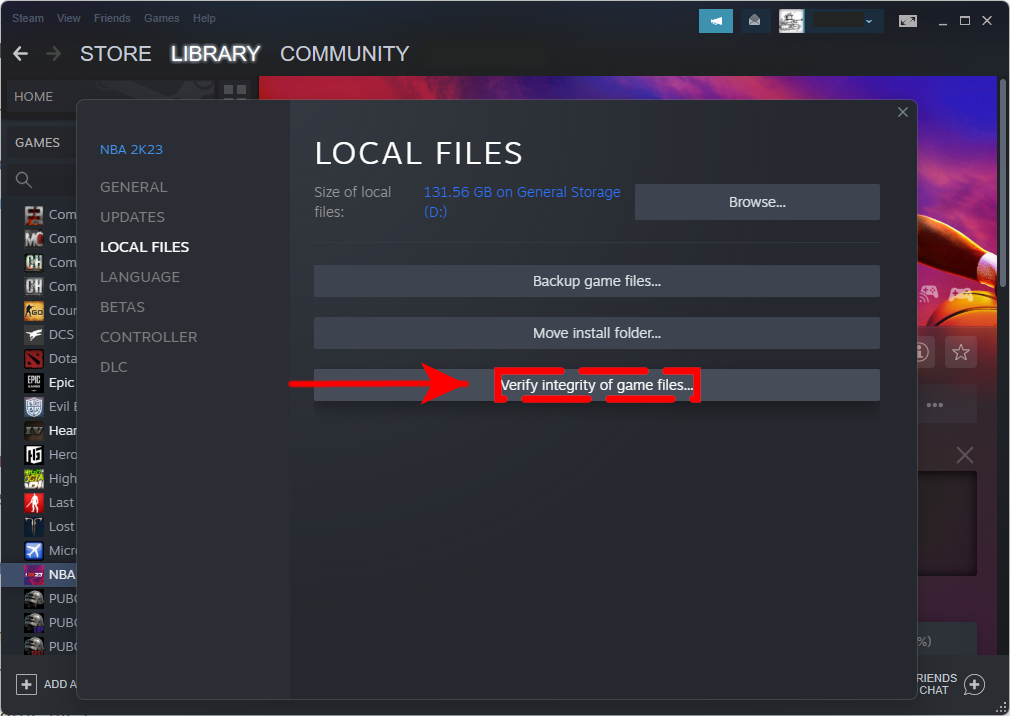Screen dimensions: 1010x716
Task: Select the NBA 2K23 library entry icon
Action: click(33, 574)
